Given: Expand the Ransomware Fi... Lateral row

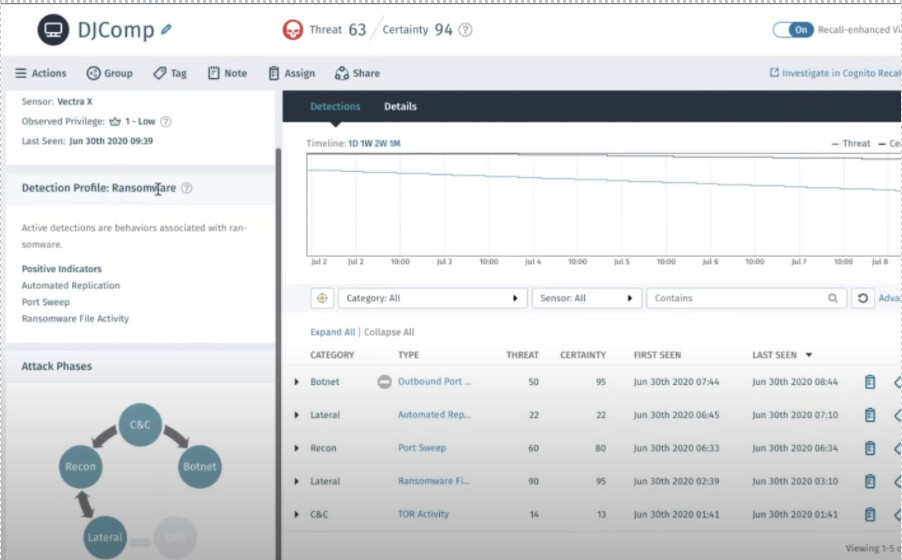Looking at the screenshot, I should coord(296,481).
